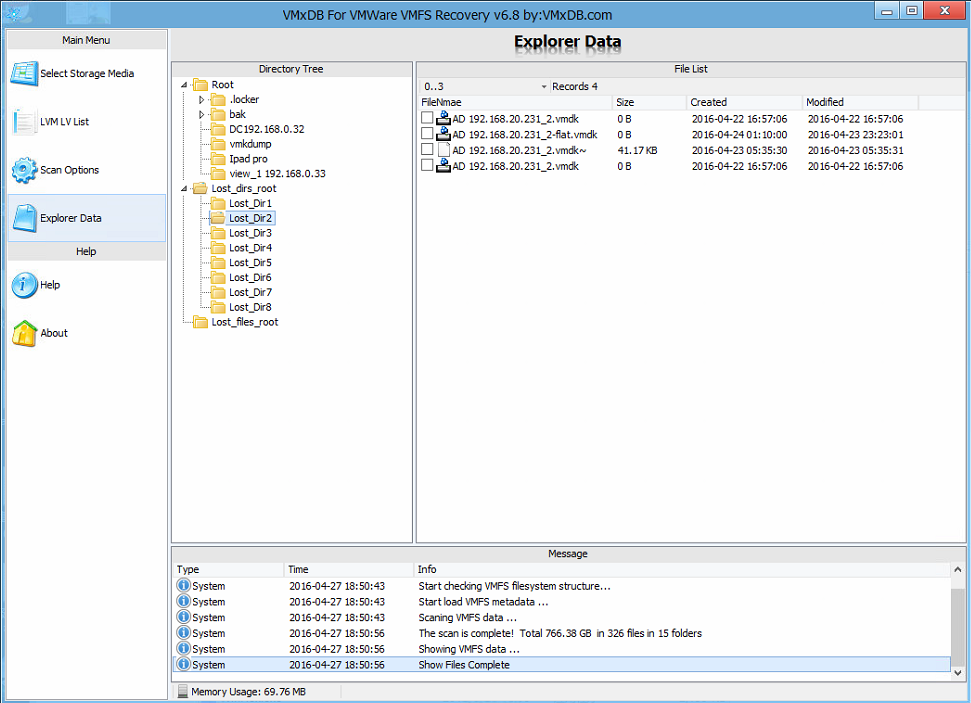Select Lost_Dir2 in the directory tree
Screen dimensions: 971x703
250,219
